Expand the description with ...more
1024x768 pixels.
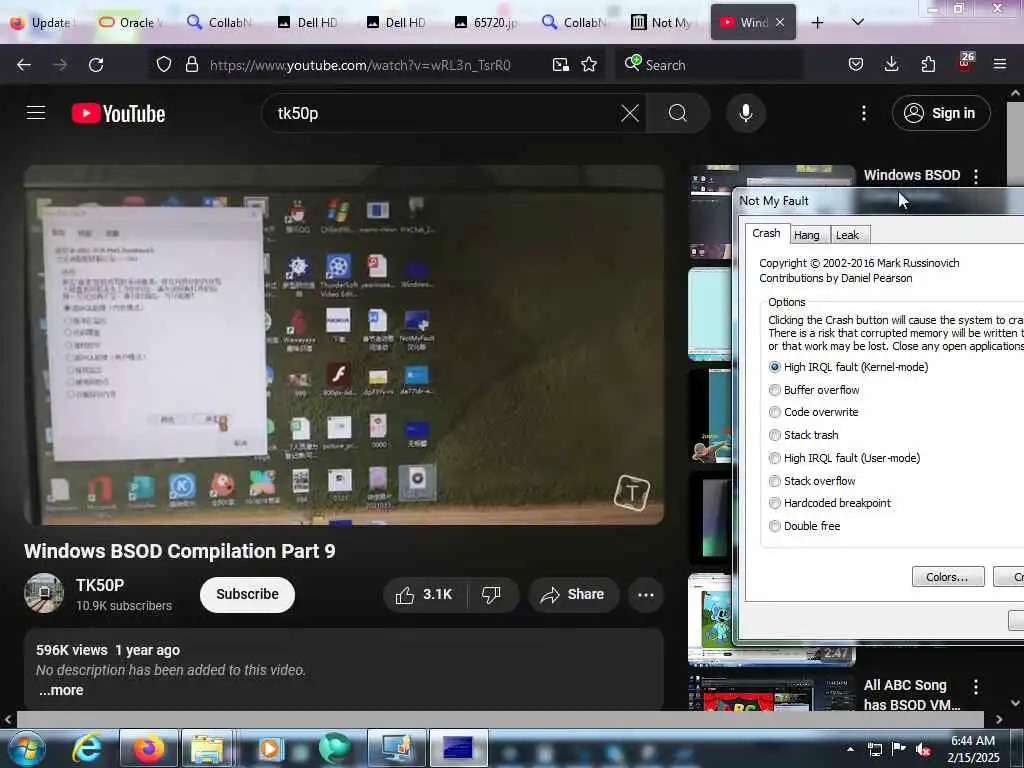(61, 690)
